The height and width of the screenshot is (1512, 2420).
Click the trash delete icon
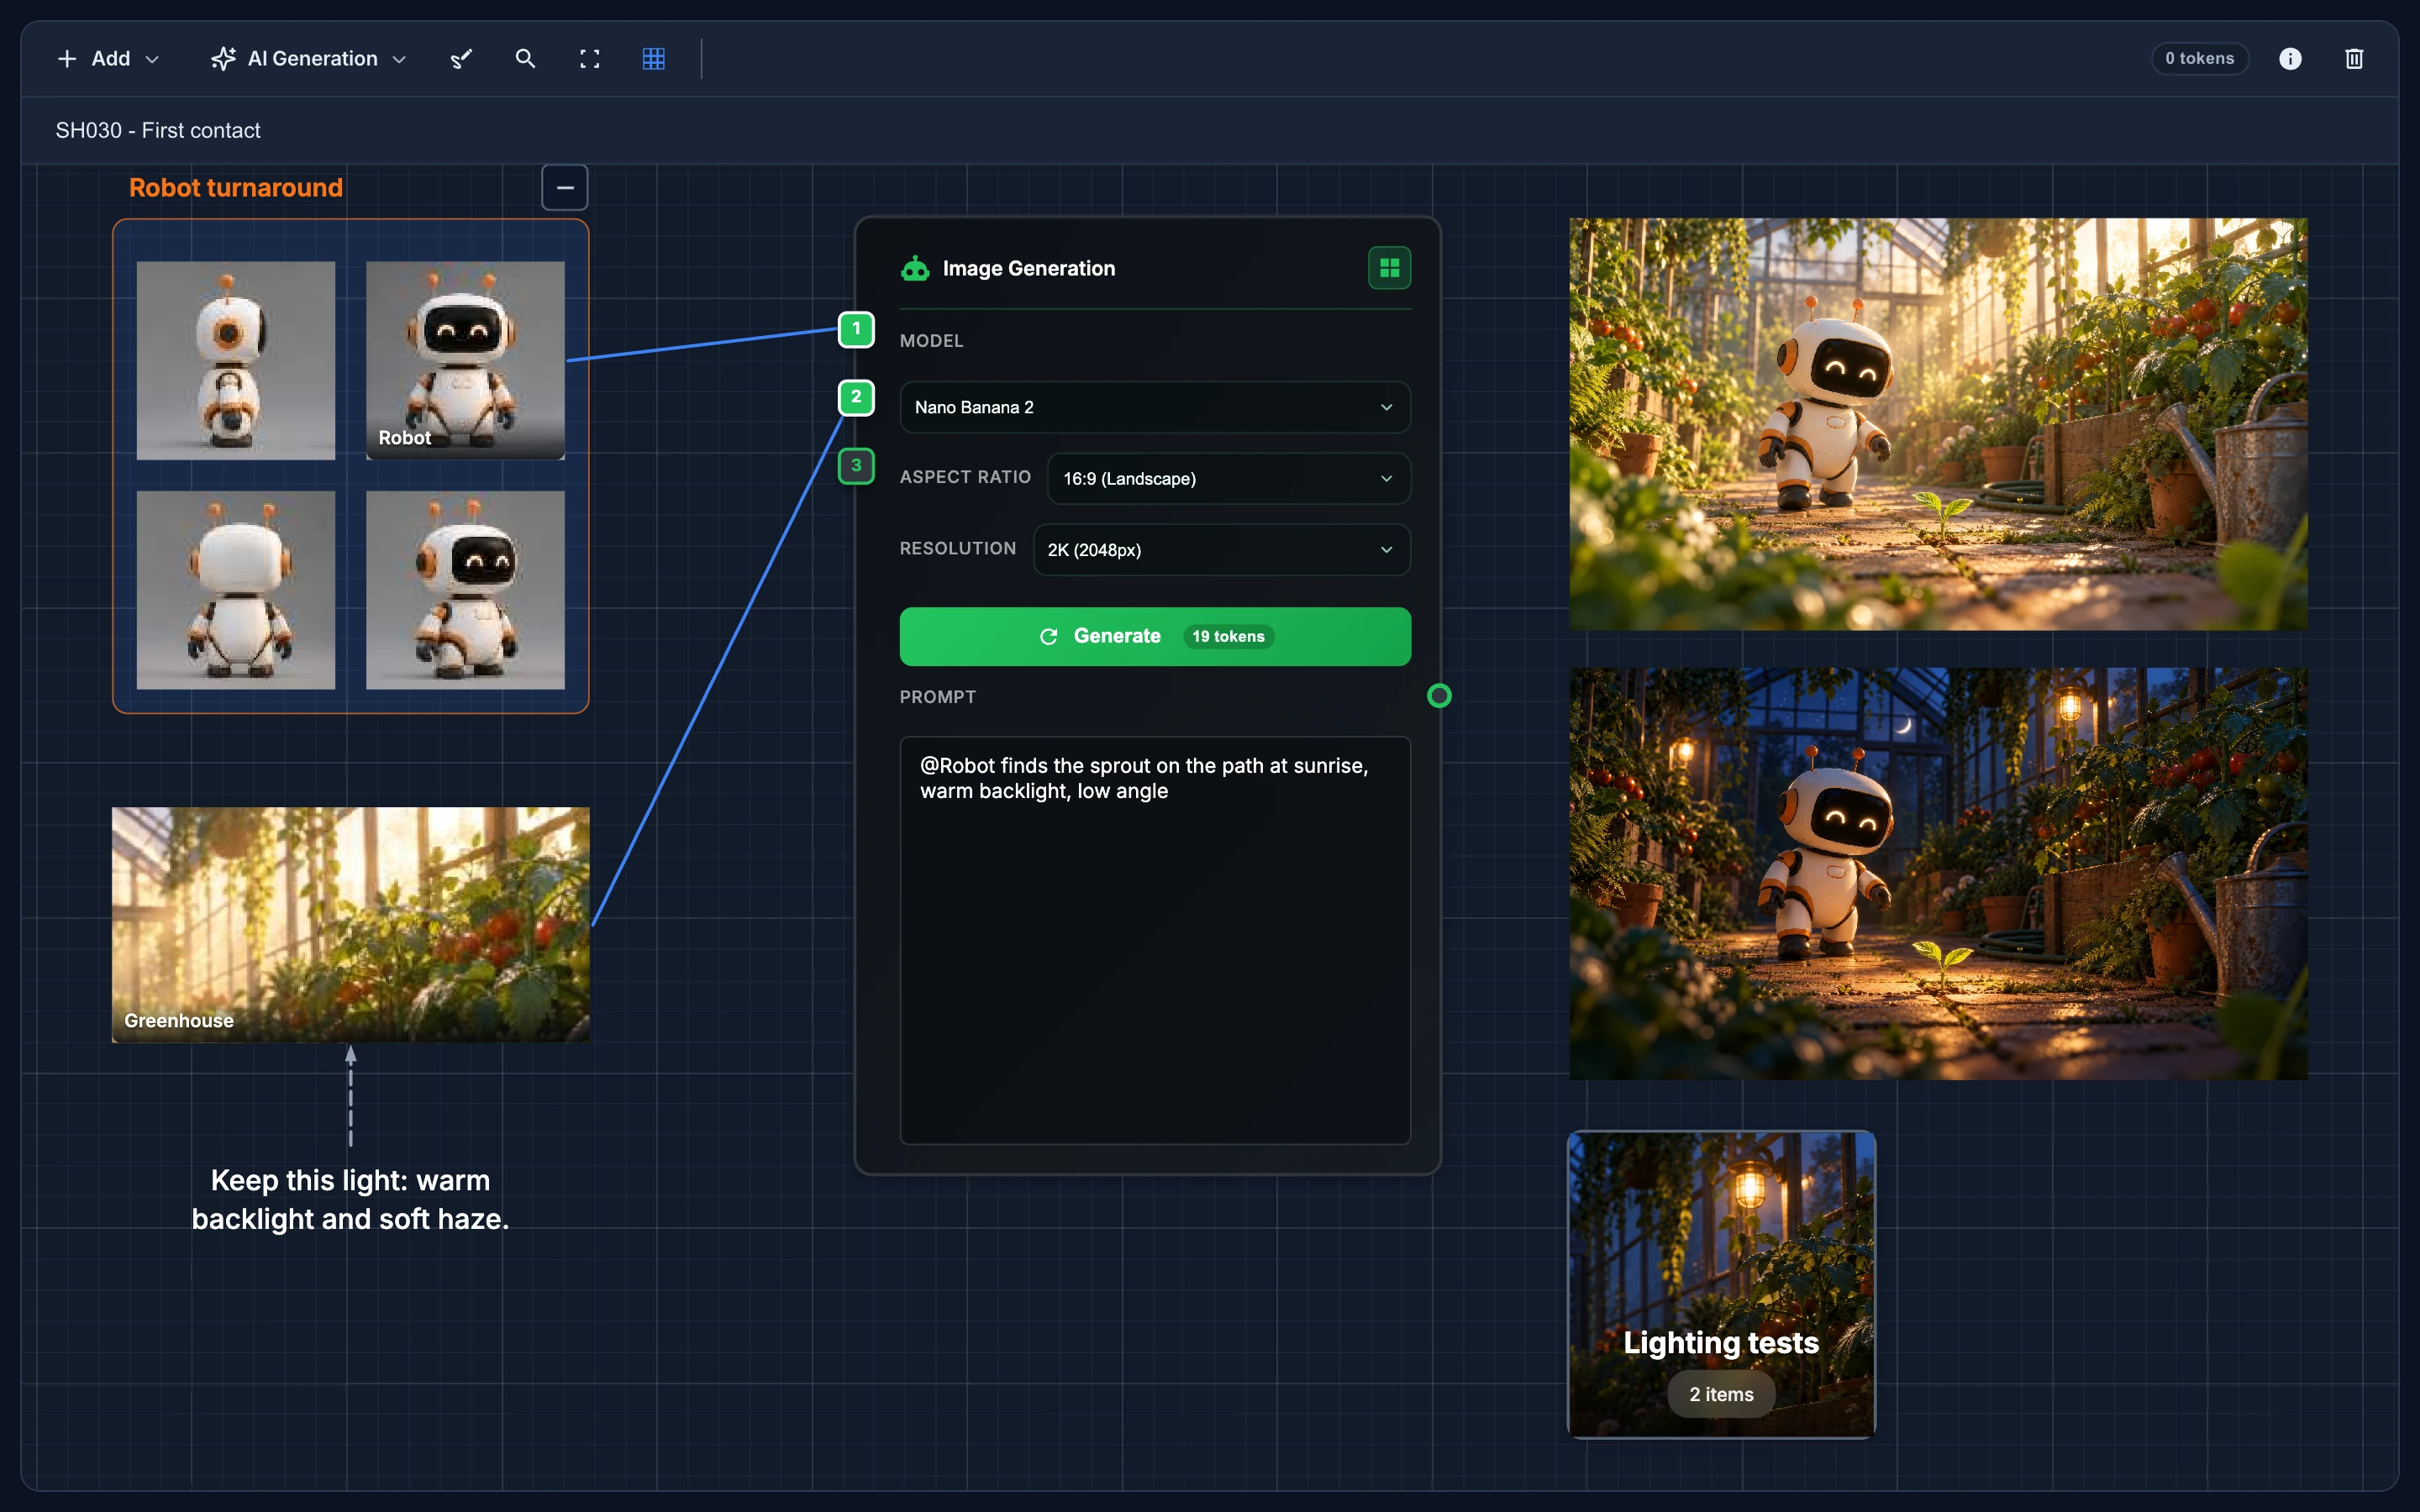[2354, 59]
